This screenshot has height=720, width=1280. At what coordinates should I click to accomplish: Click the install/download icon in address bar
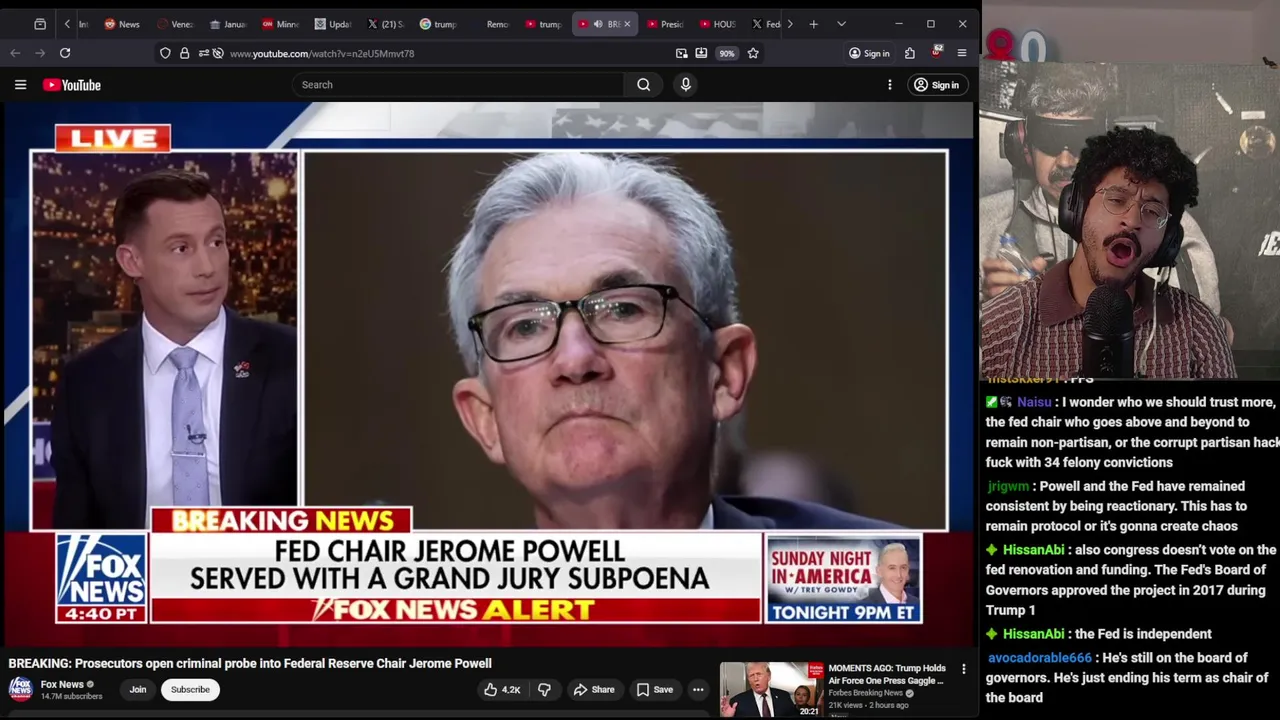click(x=701, y=53)
